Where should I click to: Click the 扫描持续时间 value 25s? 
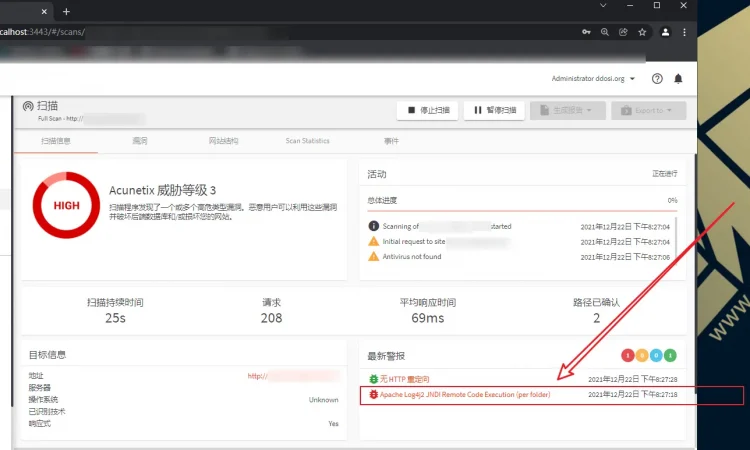click(115, 318)
